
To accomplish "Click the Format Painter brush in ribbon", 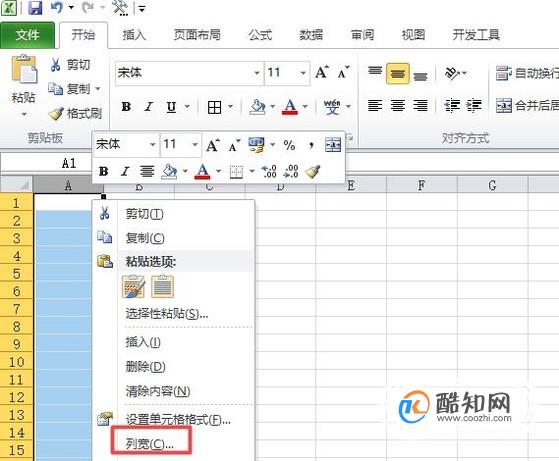I will tap(75, 114).
